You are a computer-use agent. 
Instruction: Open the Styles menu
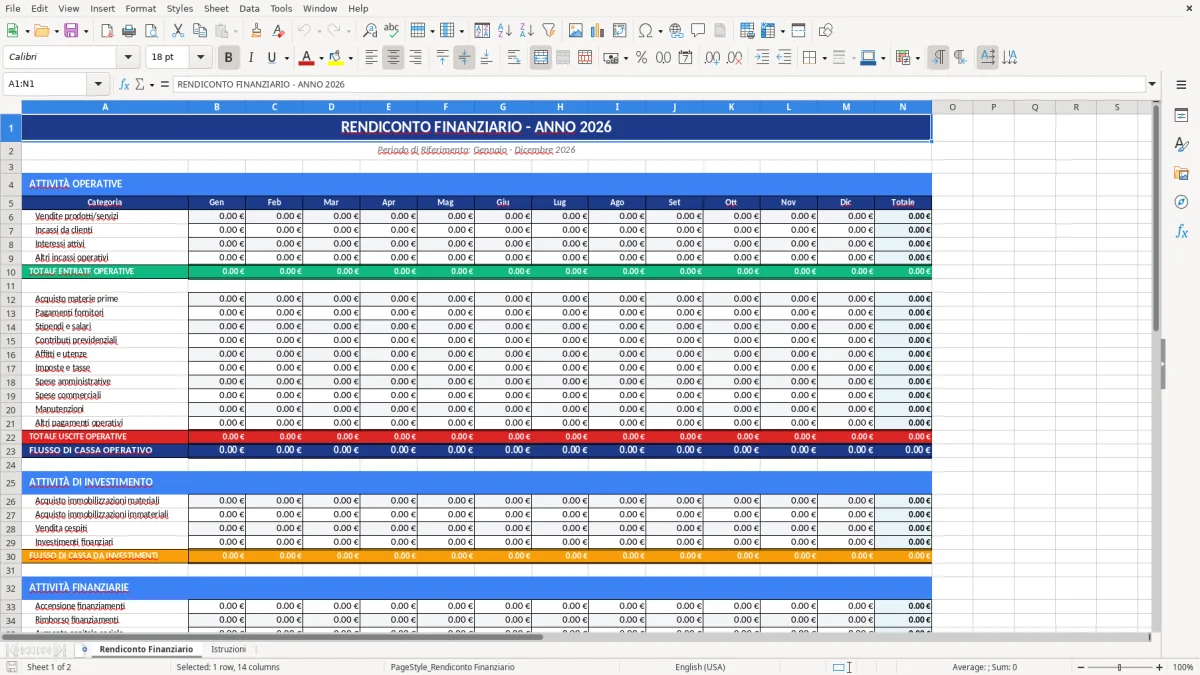[x=180, y=8]
